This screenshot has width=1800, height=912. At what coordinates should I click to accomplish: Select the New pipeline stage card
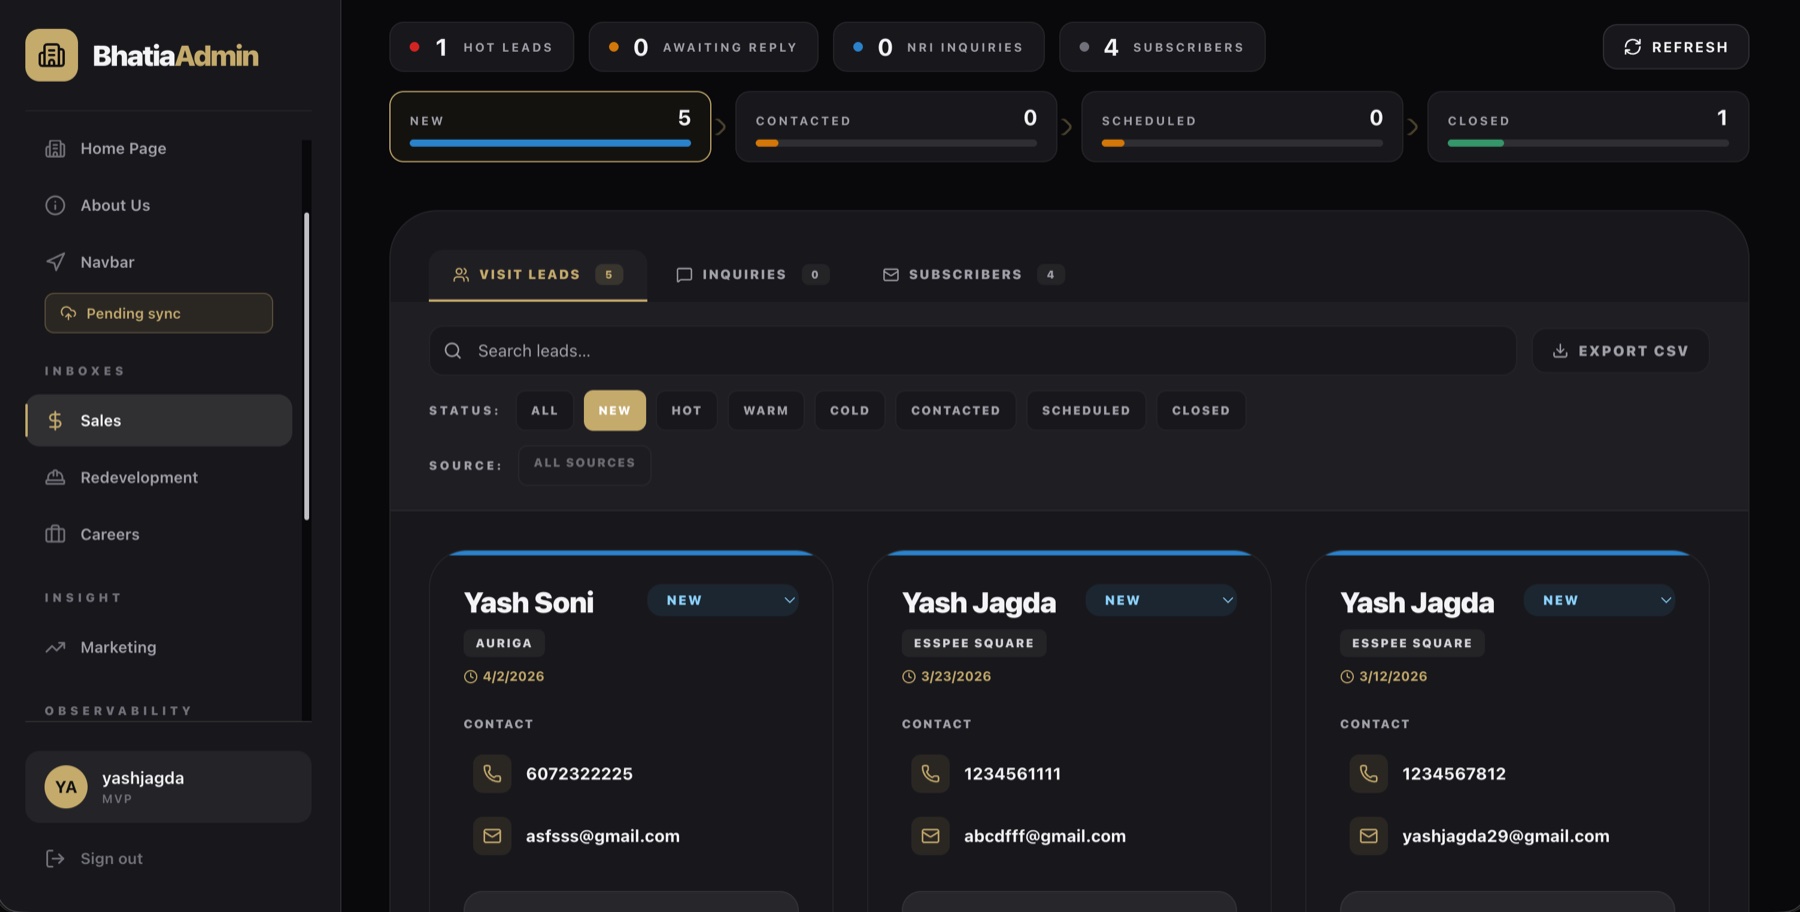coord(550,127)
